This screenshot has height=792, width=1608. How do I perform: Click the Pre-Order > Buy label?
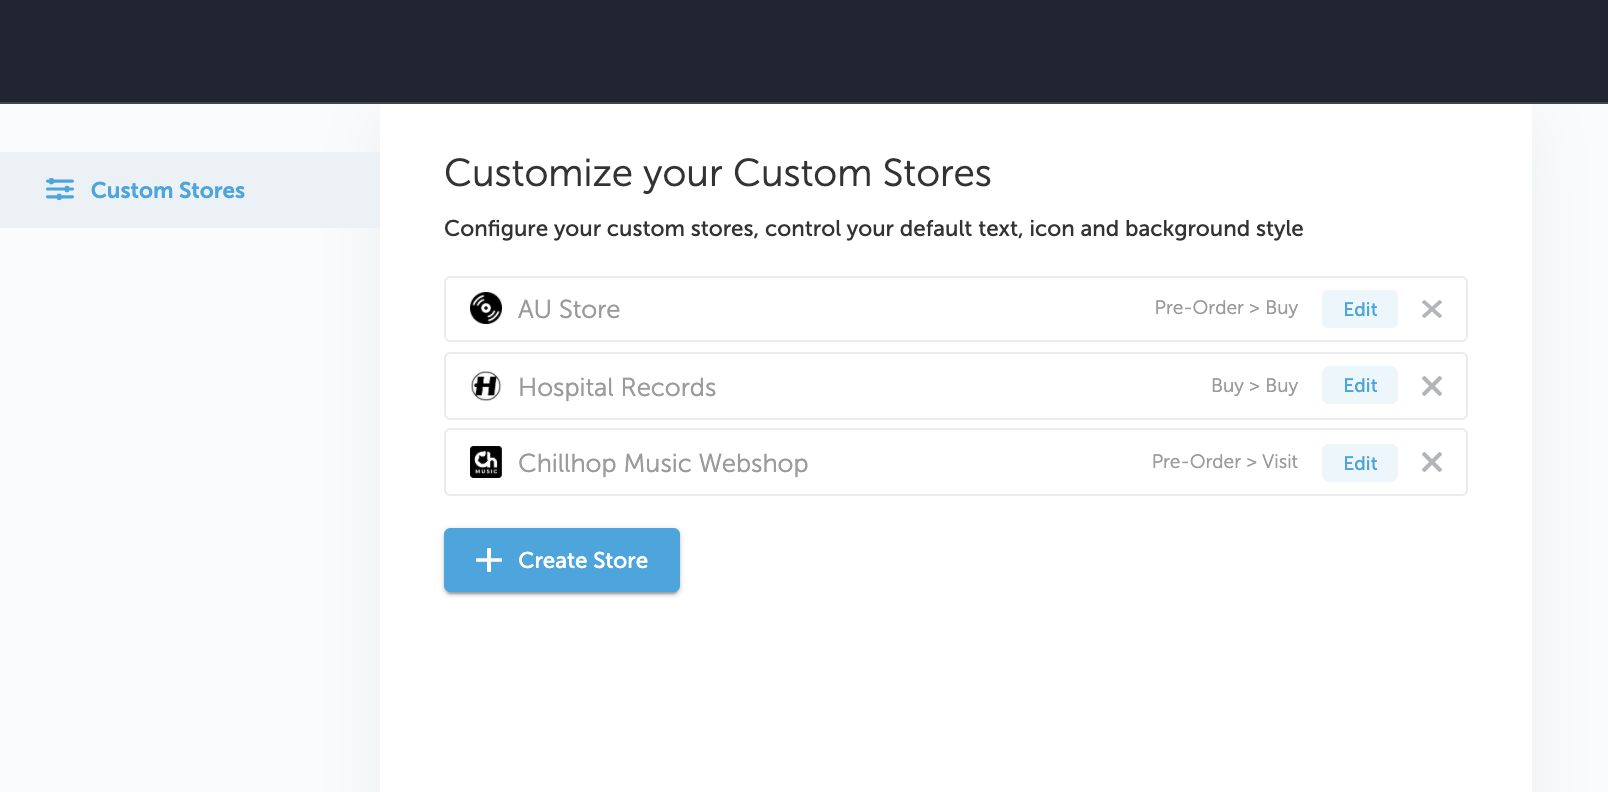coord(1226,308)
